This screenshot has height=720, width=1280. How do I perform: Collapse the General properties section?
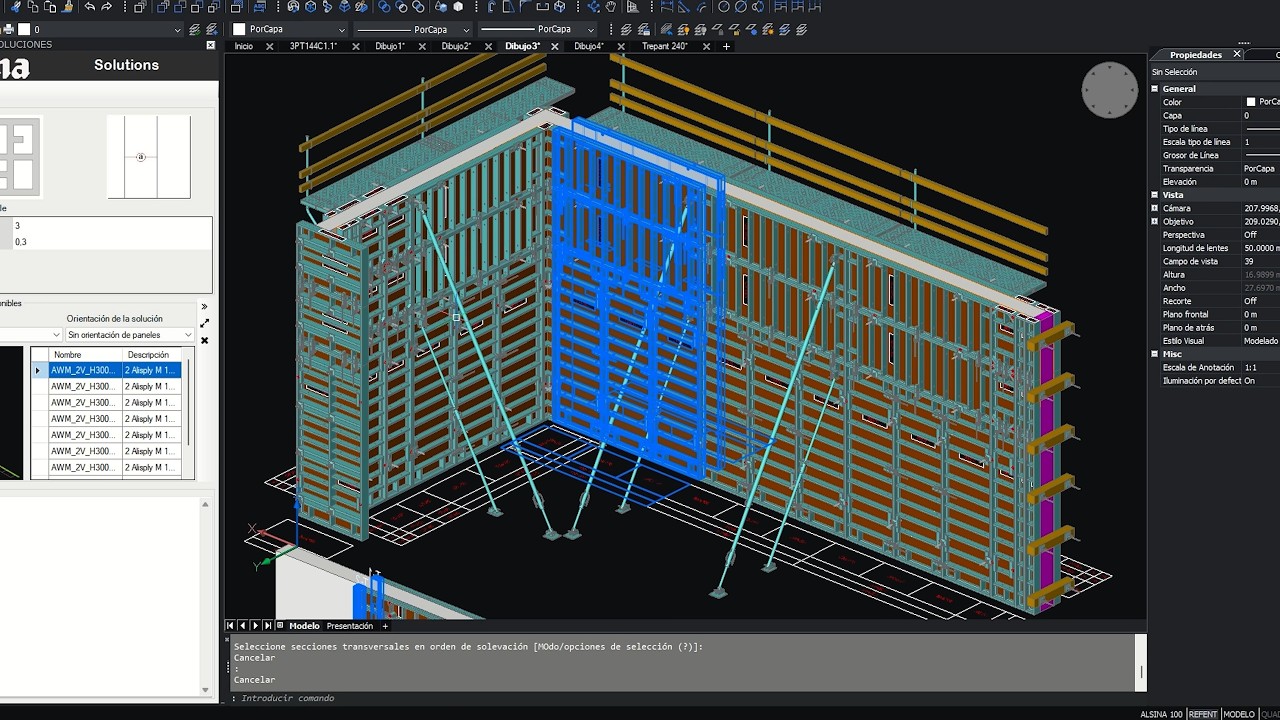[1155, 89]
